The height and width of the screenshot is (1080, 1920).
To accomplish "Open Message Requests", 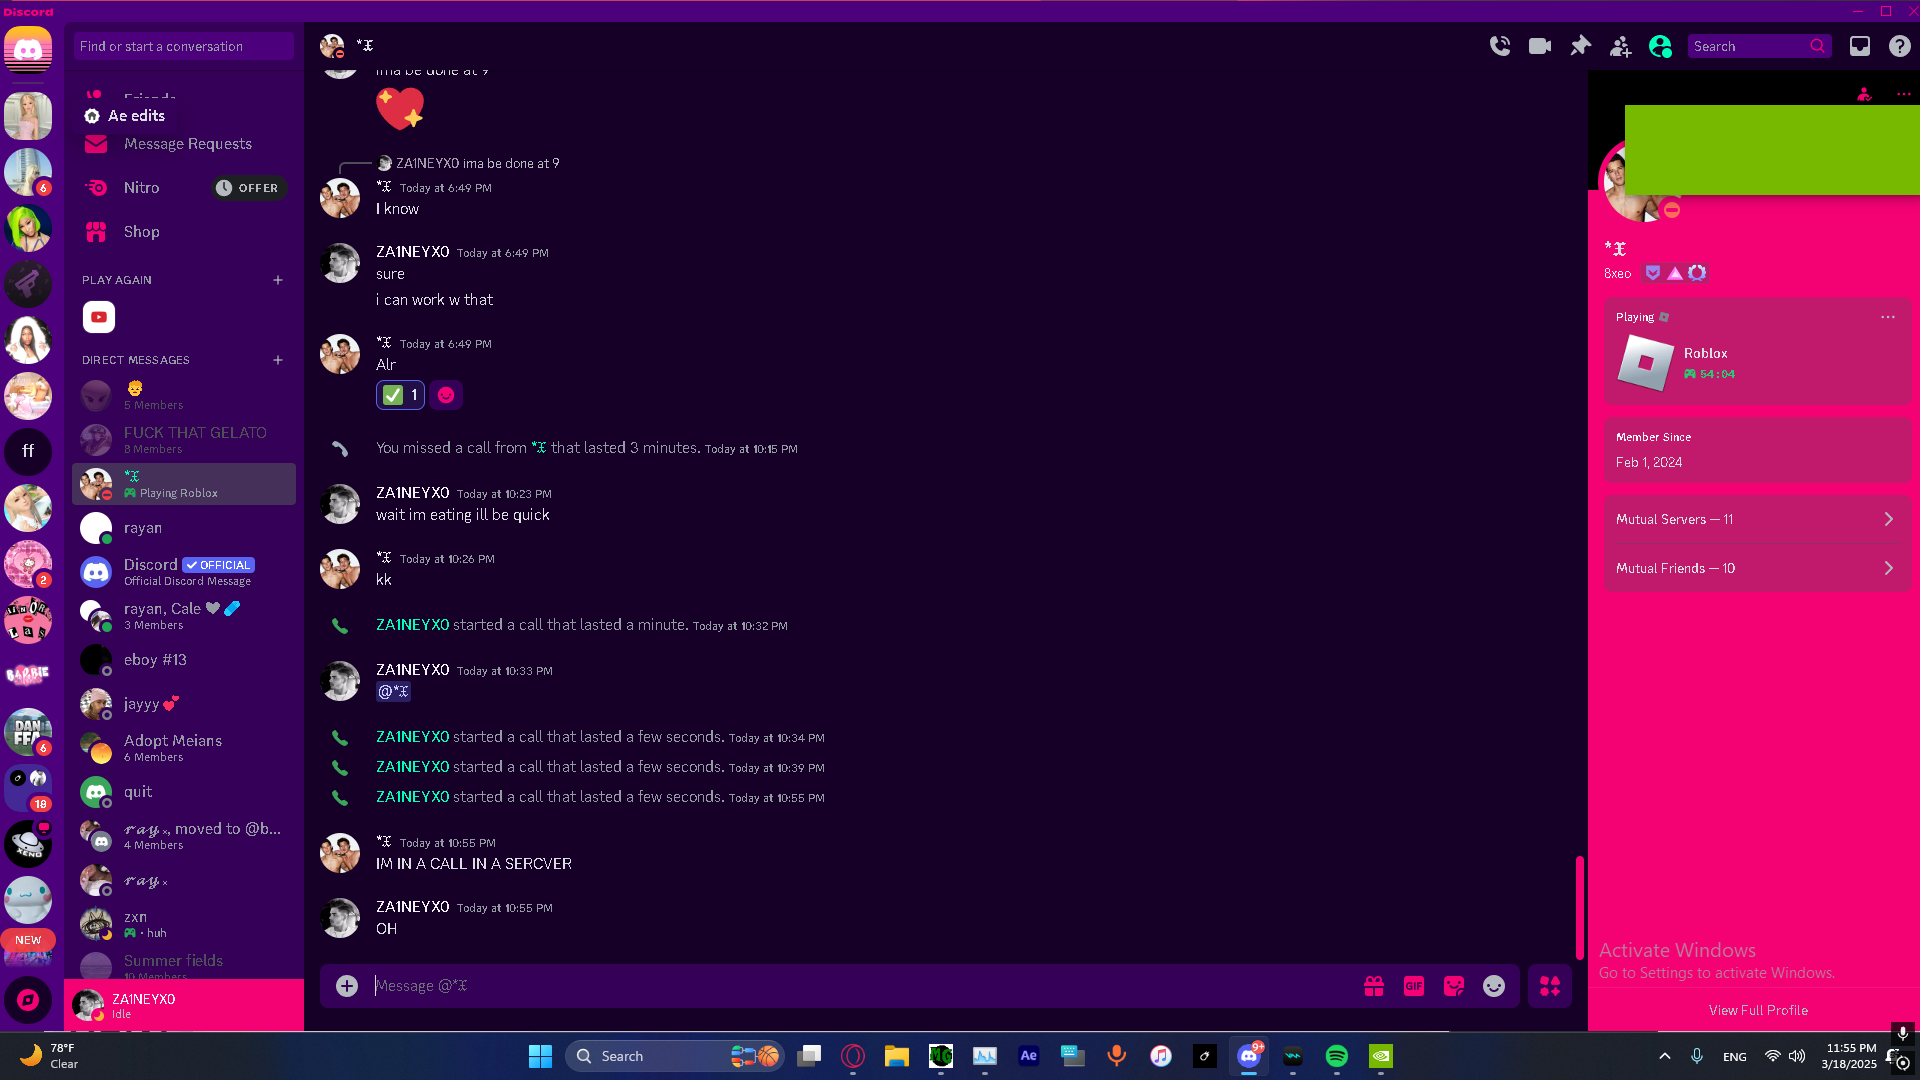I will click(x=184, y=144).
